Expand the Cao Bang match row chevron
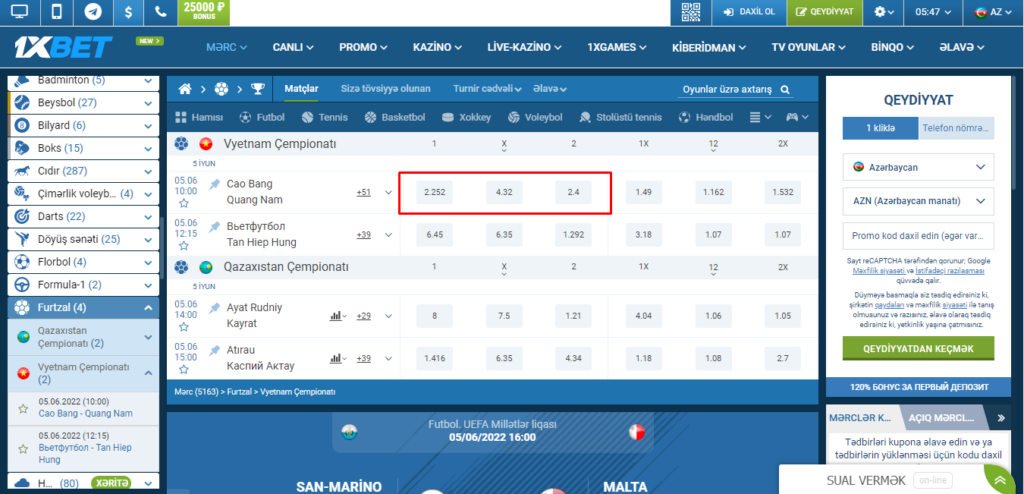The width and height of the screenshot is (1024, 494). pyautogui.click(x=389, y=193)
